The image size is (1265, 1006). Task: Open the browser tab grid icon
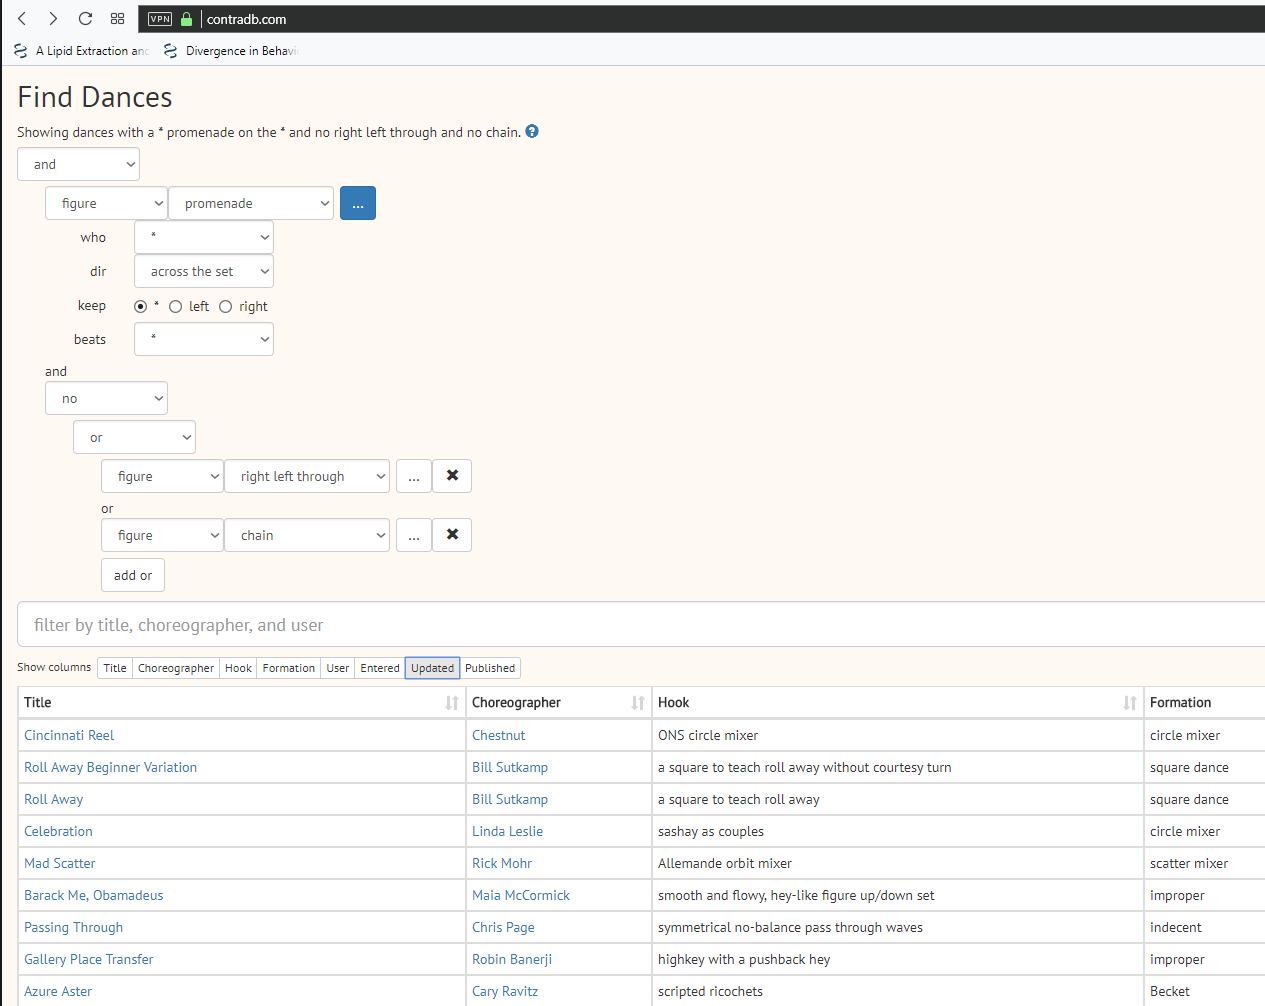coord(117,19)
